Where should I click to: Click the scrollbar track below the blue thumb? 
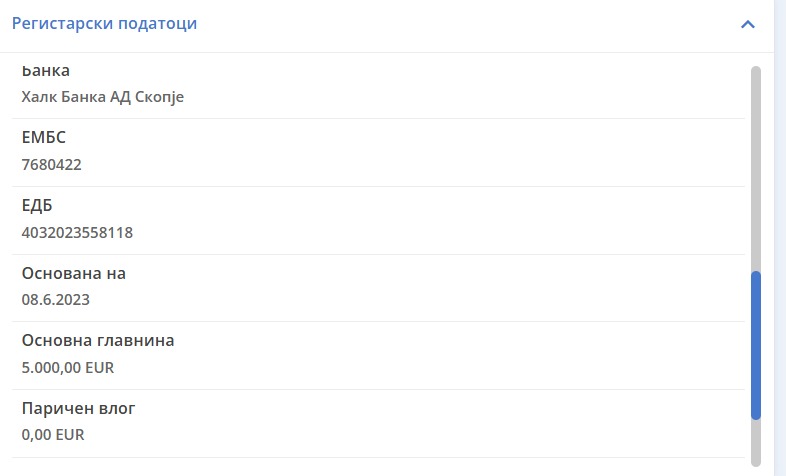[x=756, y=438]
